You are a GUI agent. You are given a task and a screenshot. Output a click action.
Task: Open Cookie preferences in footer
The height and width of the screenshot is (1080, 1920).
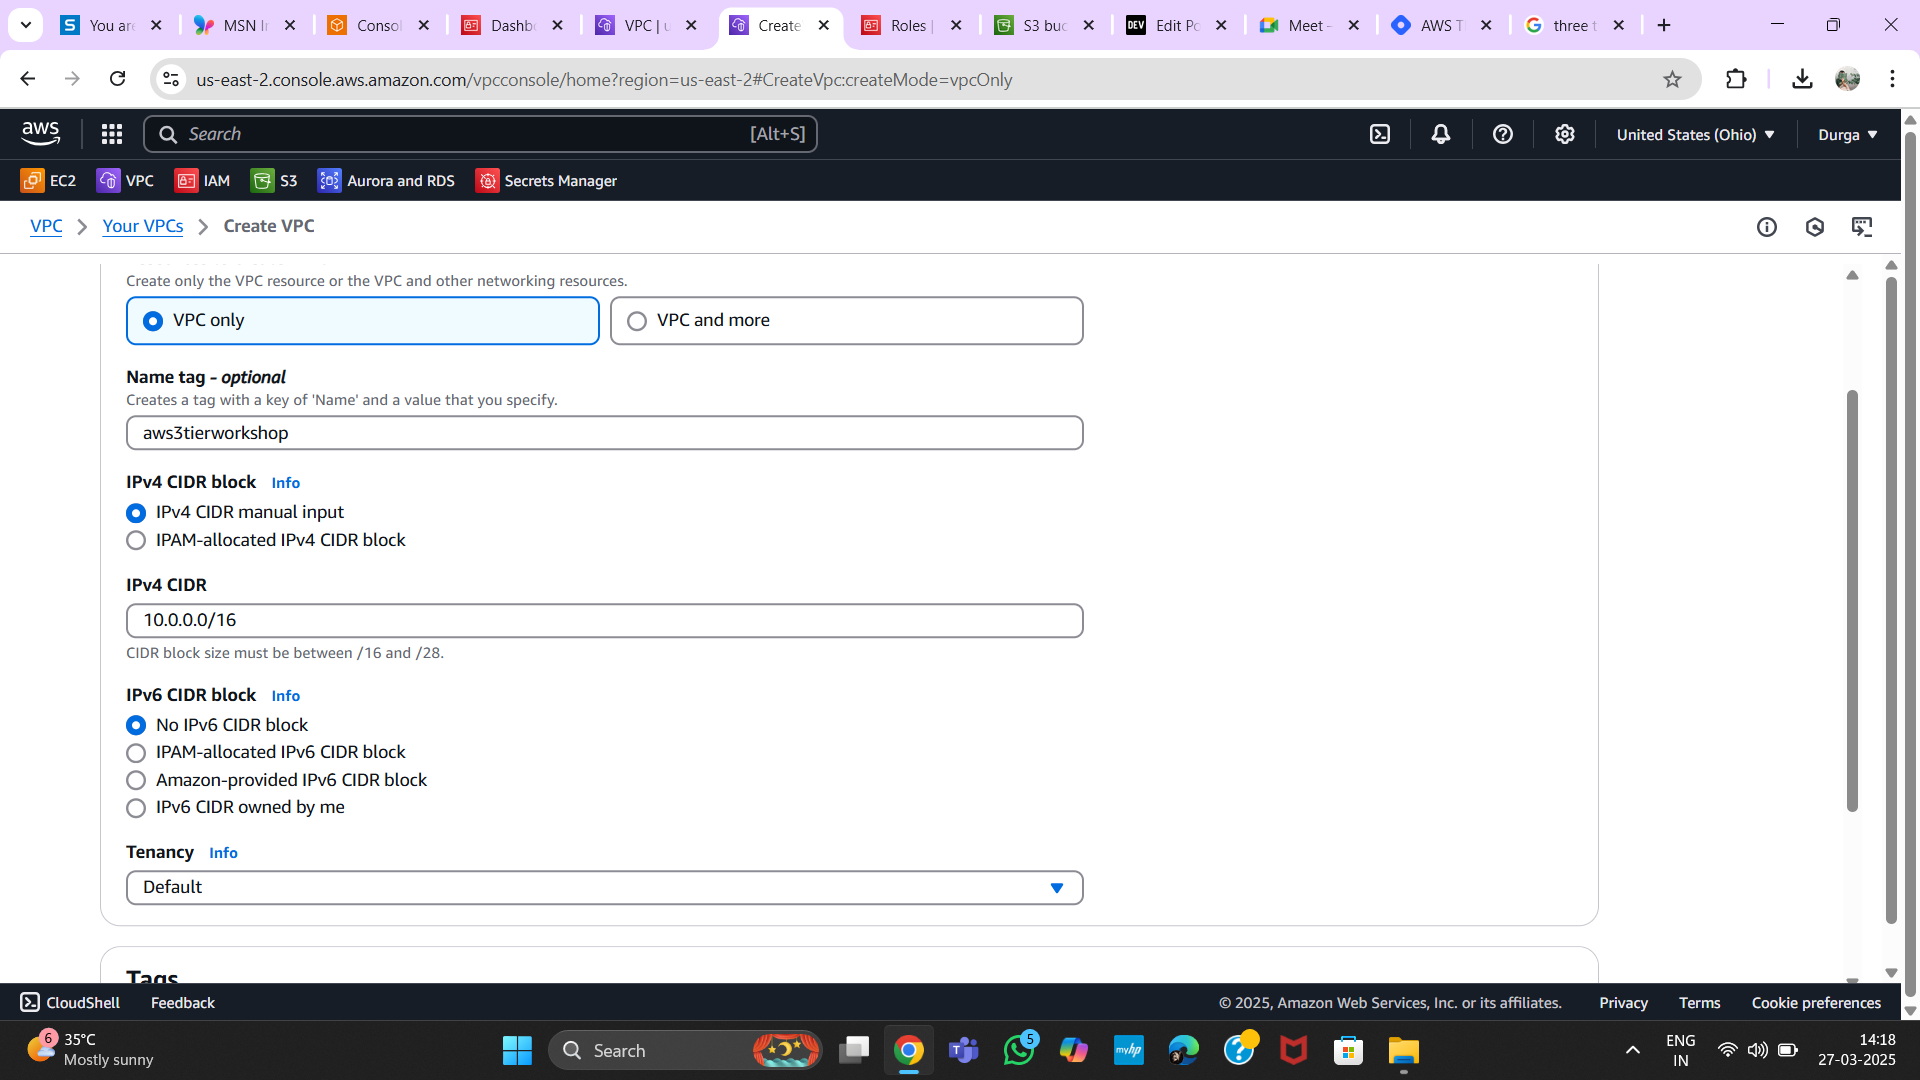[1816, 1003]
